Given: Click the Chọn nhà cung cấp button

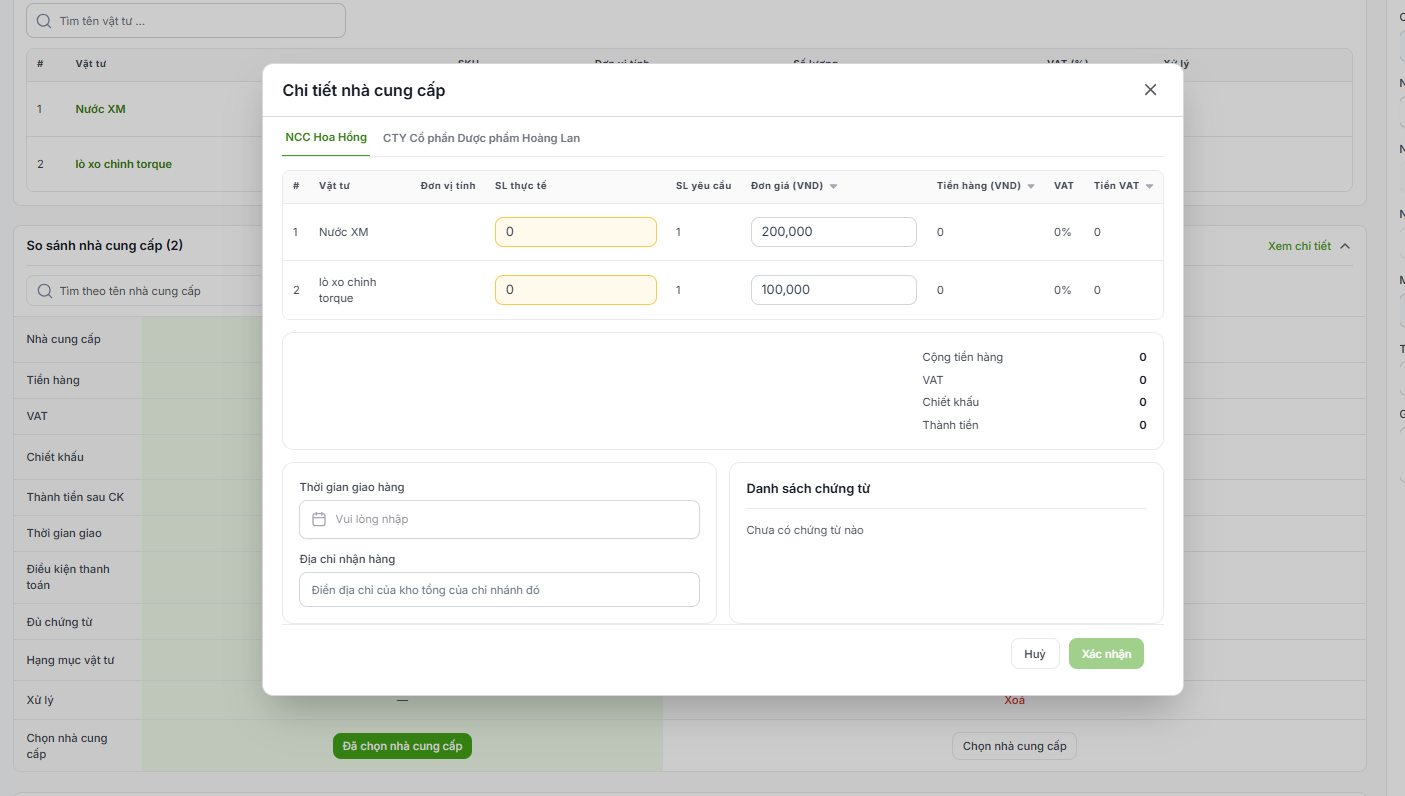Looking at the screenshot, I should click(x=1014, y=746).
